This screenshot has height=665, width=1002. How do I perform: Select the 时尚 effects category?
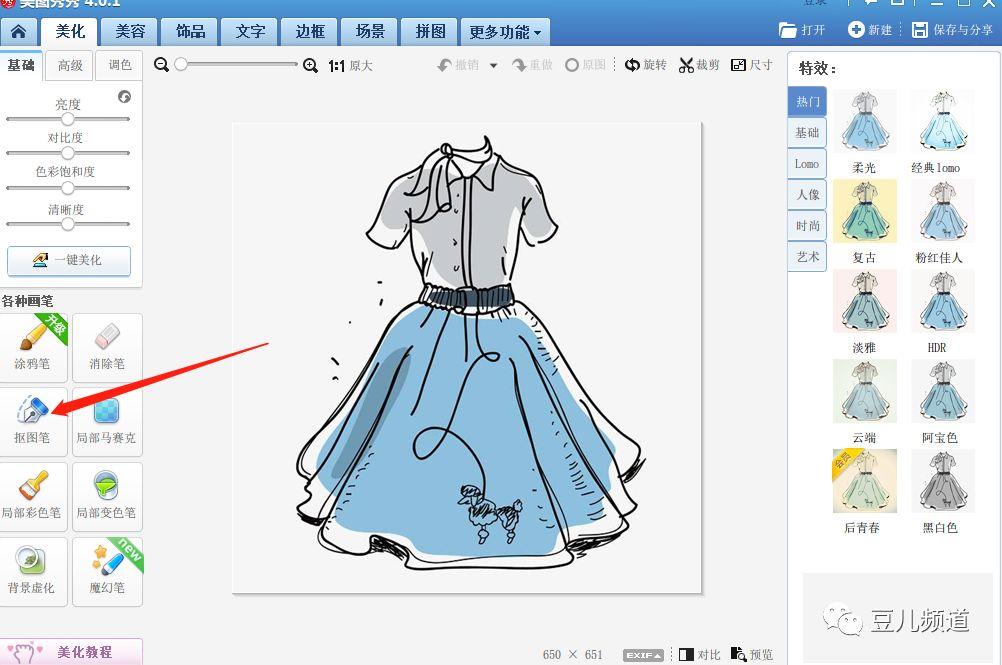pos(808,226)
